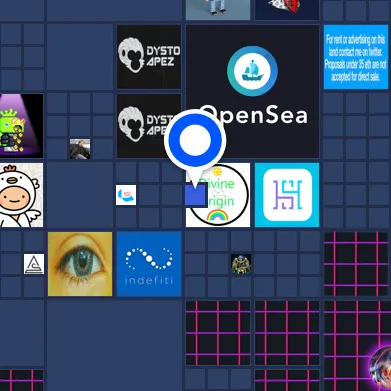Select the pink neon grid tile below armored parcel
The height and width of the screenshot is (391, 391).
[218, 333]
